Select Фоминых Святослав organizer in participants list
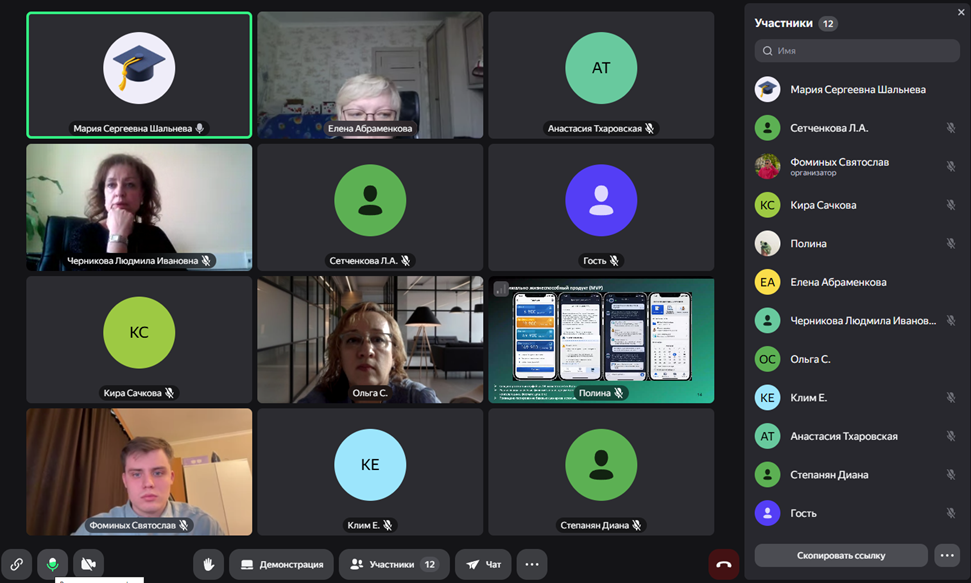 840,166
